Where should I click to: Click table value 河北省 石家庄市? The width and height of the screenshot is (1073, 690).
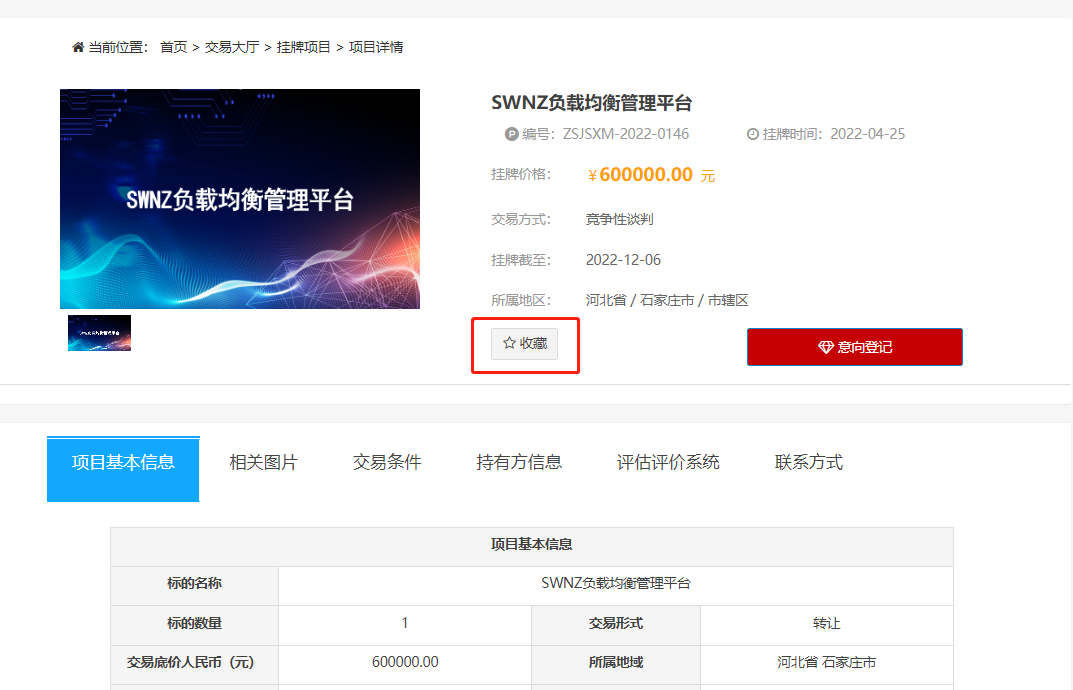pyautogui.click(x=827, y=662)
